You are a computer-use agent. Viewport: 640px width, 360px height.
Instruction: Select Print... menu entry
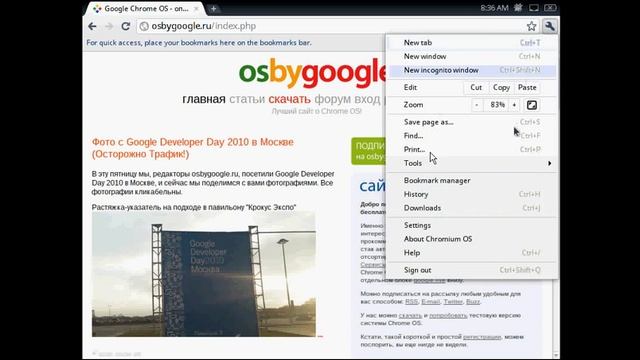pyautogui.click(x=472, y=149)
